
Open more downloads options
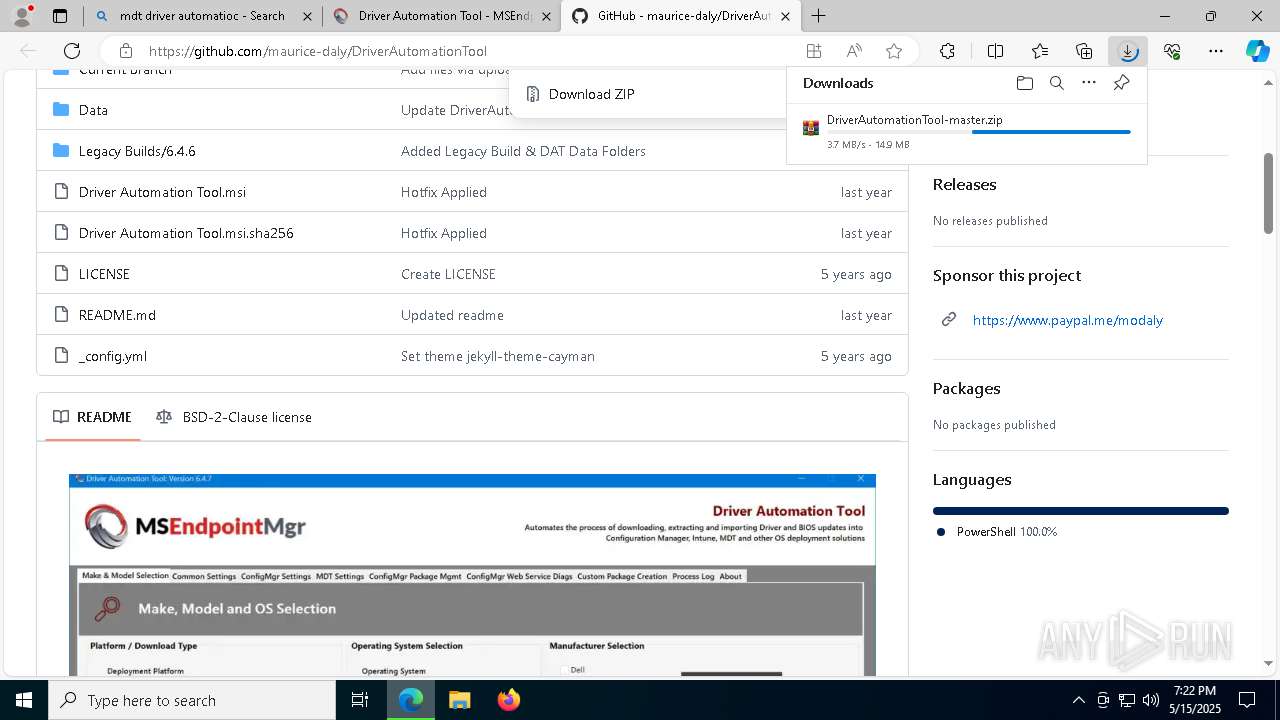pos(1089,83)
